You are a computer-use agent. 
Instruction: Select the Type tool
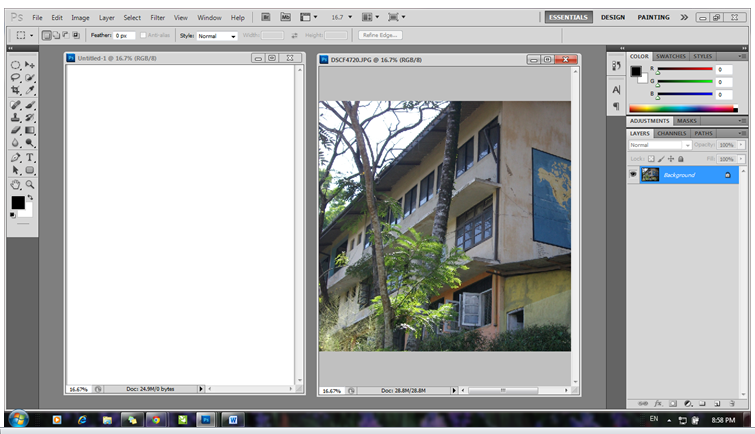tap(30, 158)
